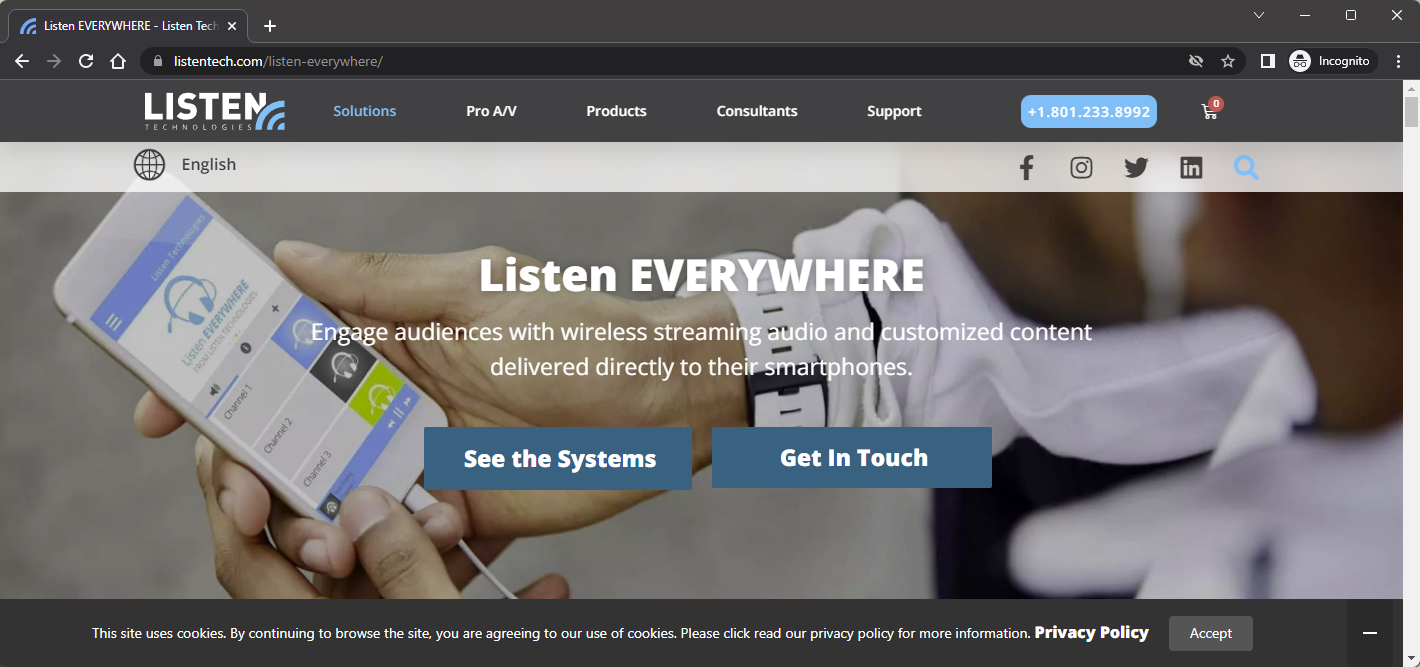Expand the tab search chevron
1420x667 pixels.
click(1259, 15)
